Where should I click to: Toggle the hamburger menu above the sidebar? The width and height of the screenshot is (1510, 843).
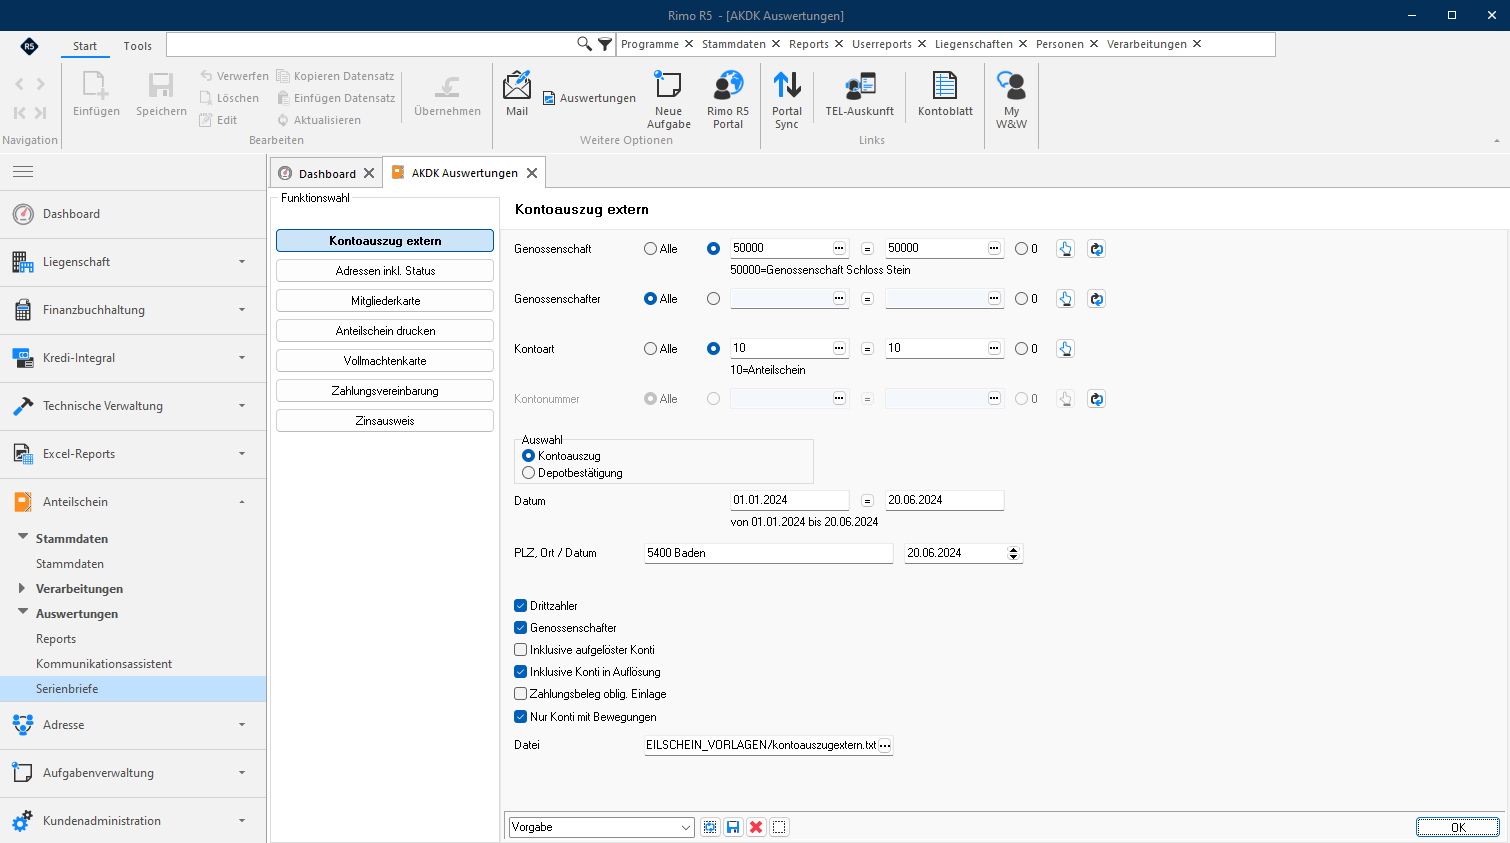(x=23, y=172)
